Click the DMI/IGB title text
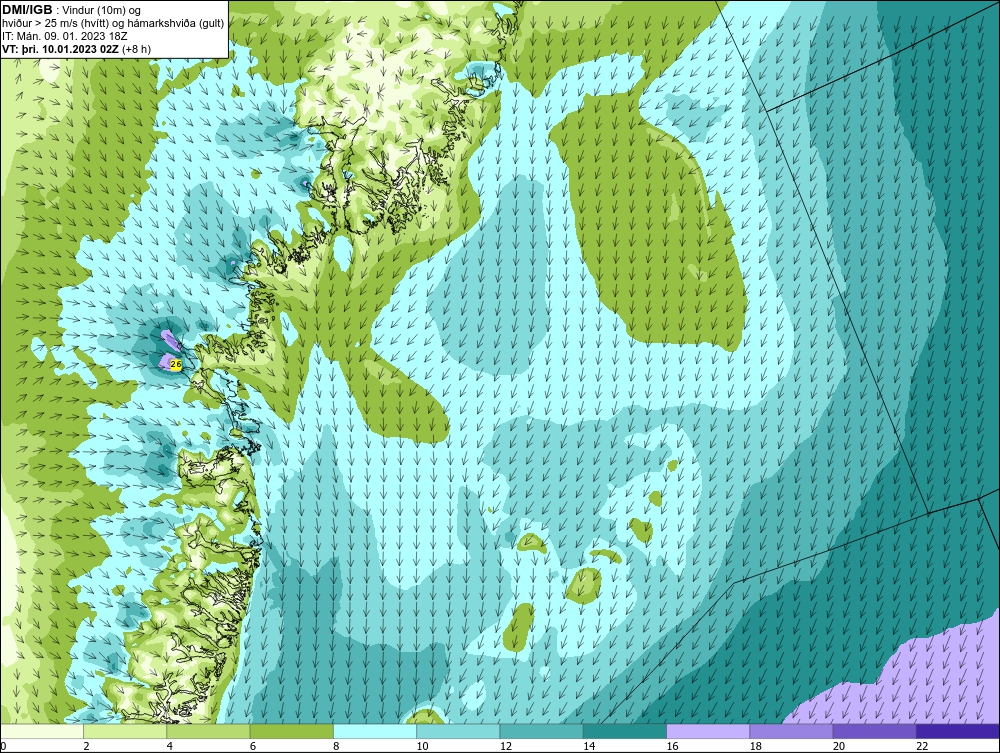 (x=27, y=10)
